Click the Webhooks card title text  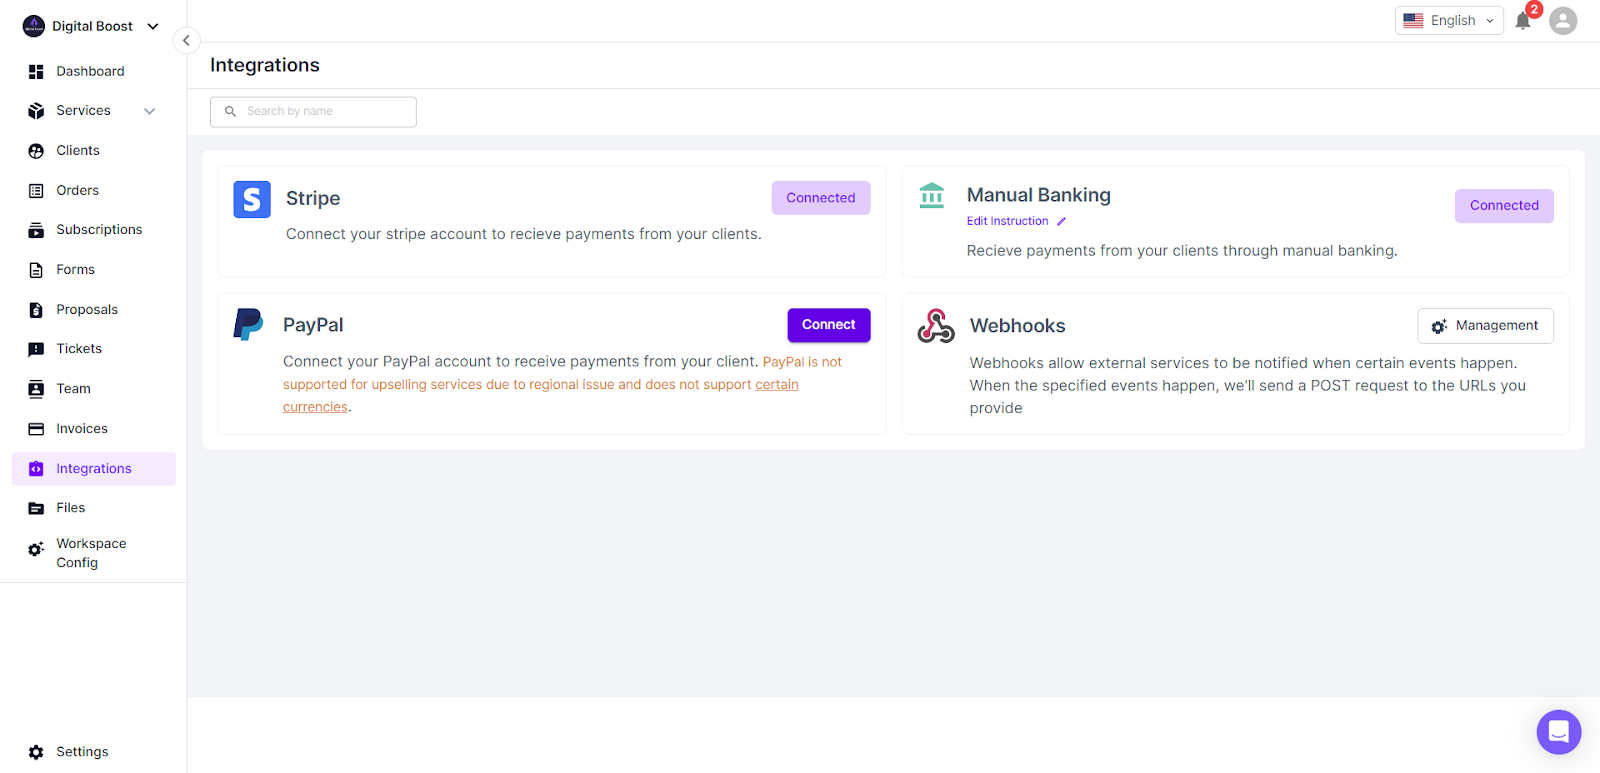tap(1017, 326)
